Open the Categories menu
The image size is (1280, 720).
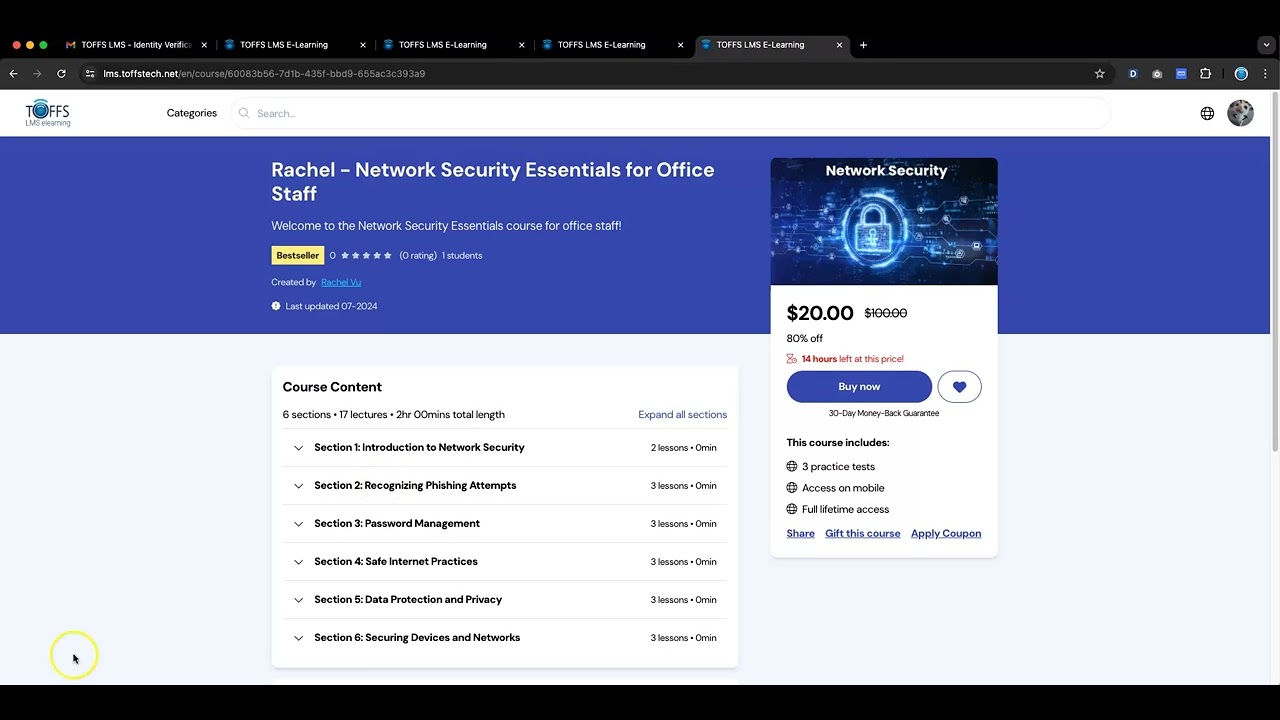191,113
